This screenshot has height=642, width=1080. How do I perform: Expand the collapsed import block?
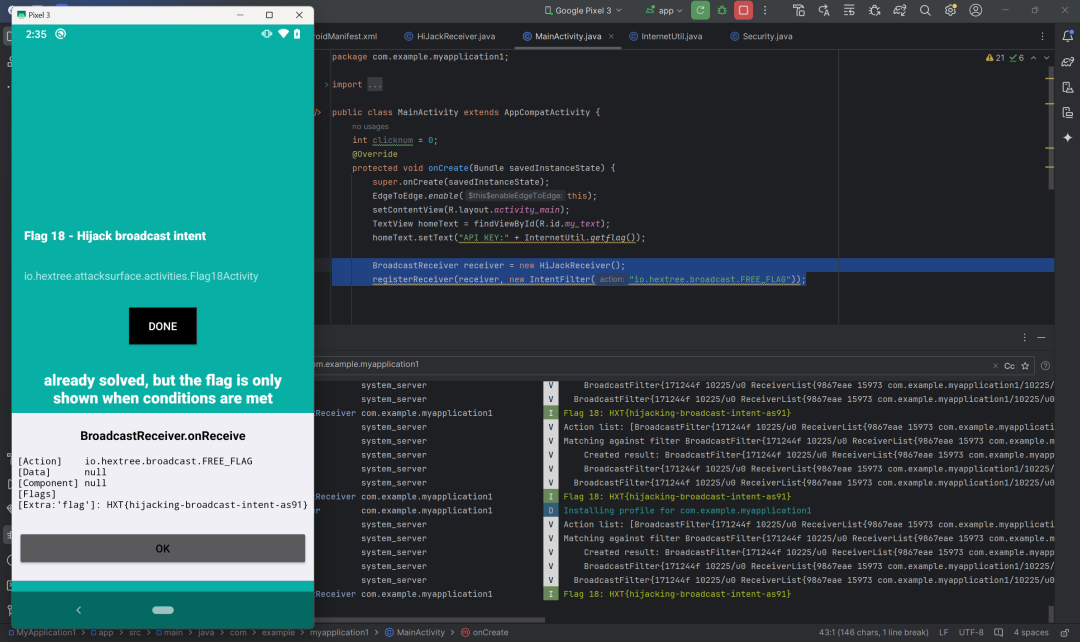374,85
